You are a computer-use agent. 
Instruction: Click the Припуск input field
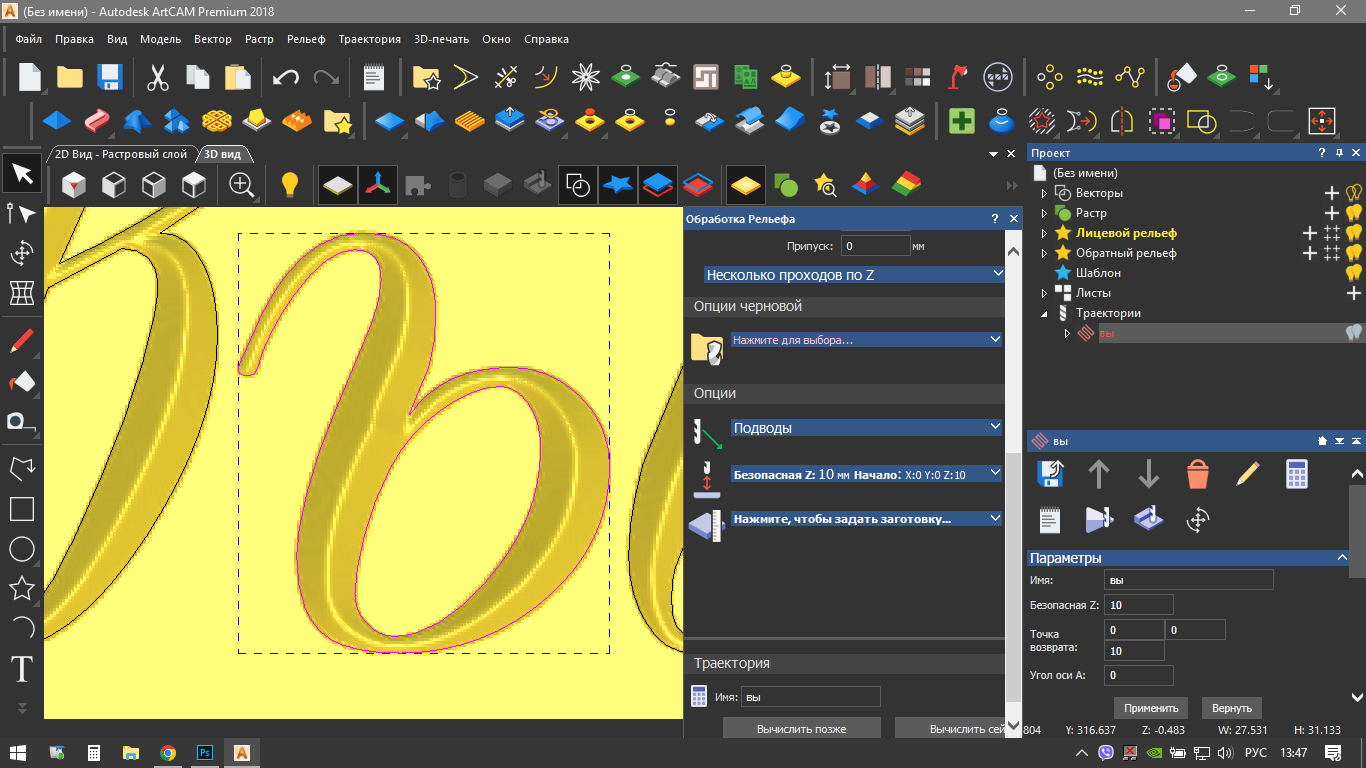pyautogui.click(x=874, y=245)
